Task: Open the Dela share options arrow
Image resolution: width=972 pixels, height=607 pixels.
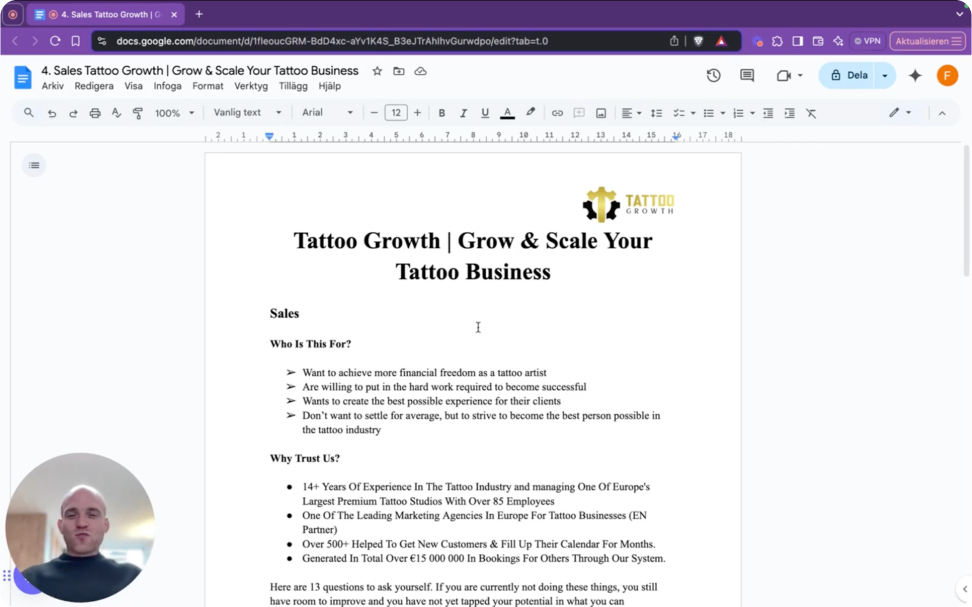Action: [885, 76]
